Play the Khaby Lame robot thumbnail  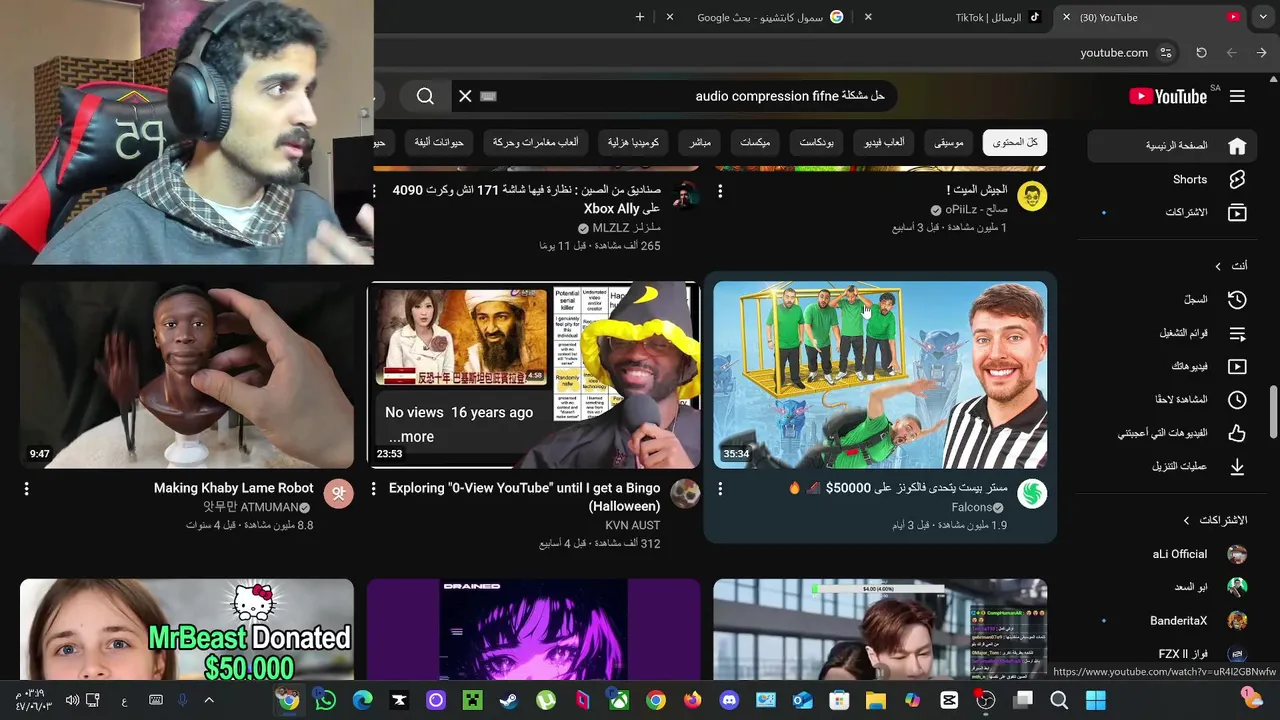[187, 375]
